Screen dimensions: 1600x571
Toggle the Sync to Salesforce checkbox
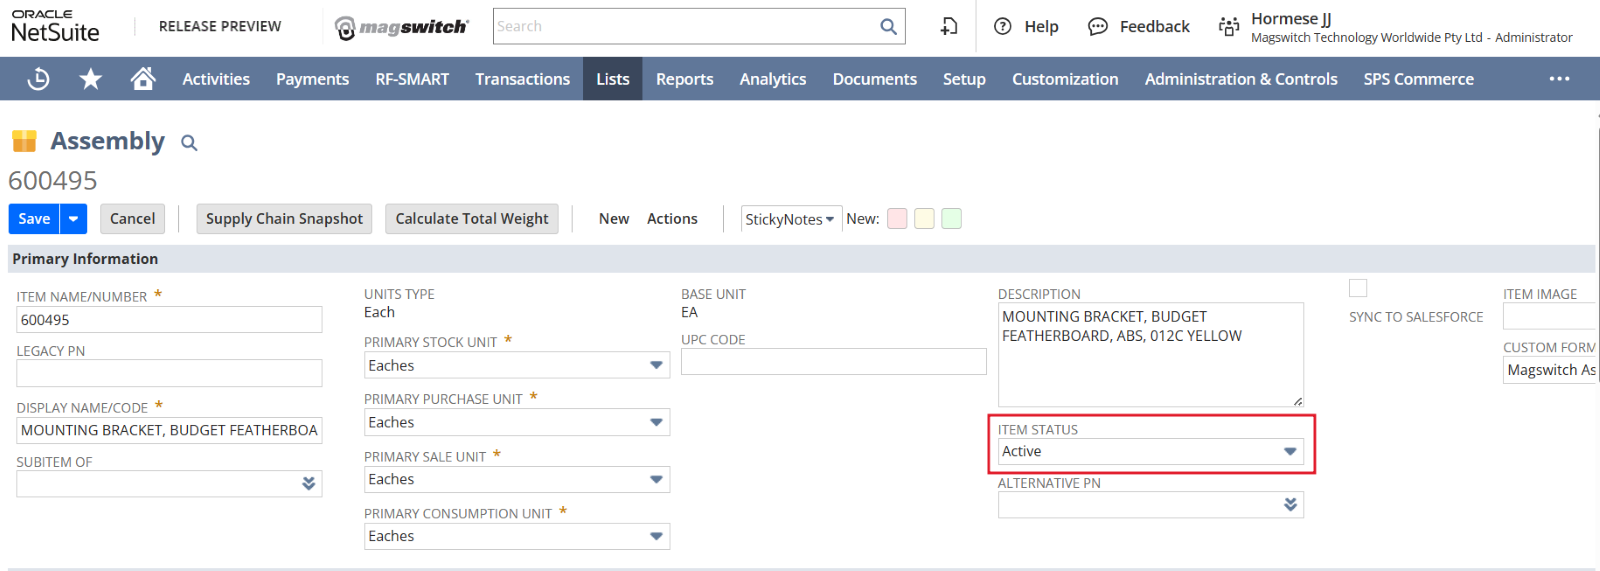pos(1358,288)
